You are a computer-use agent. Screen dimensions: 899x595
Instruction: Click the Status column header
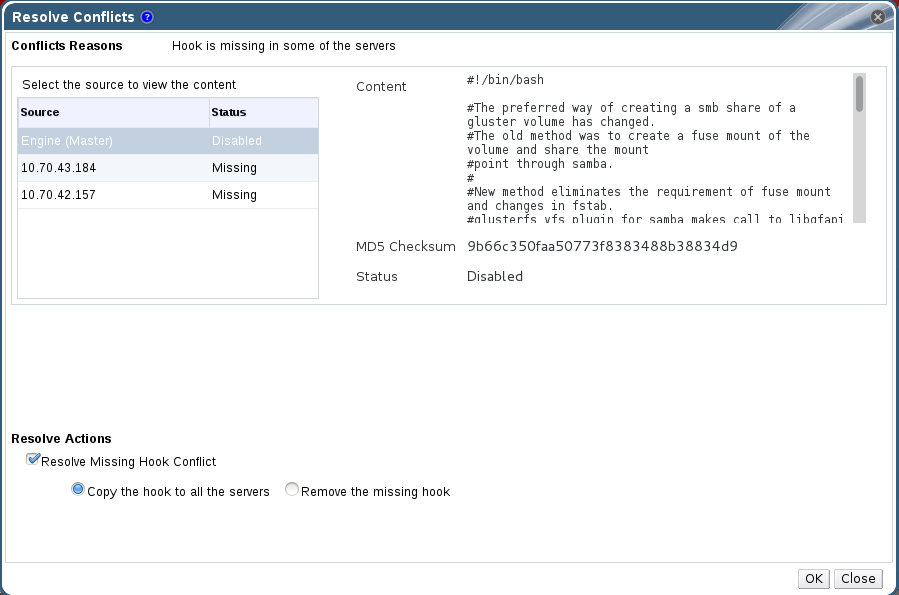click(263, 112)
